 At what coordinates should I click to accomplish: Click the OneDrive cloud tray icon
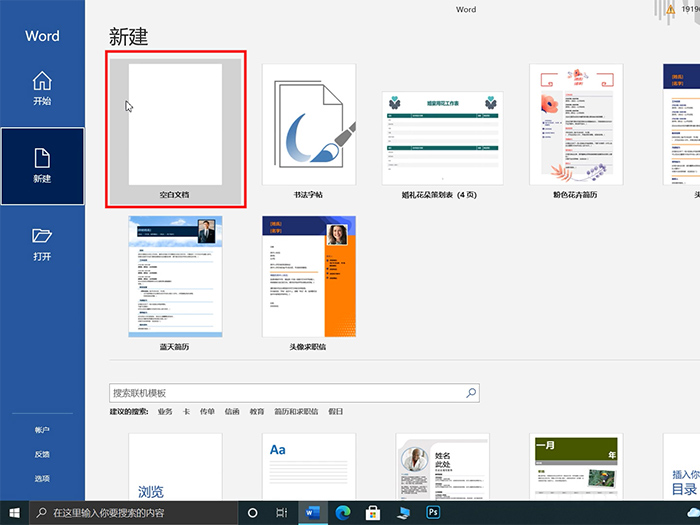694,512
